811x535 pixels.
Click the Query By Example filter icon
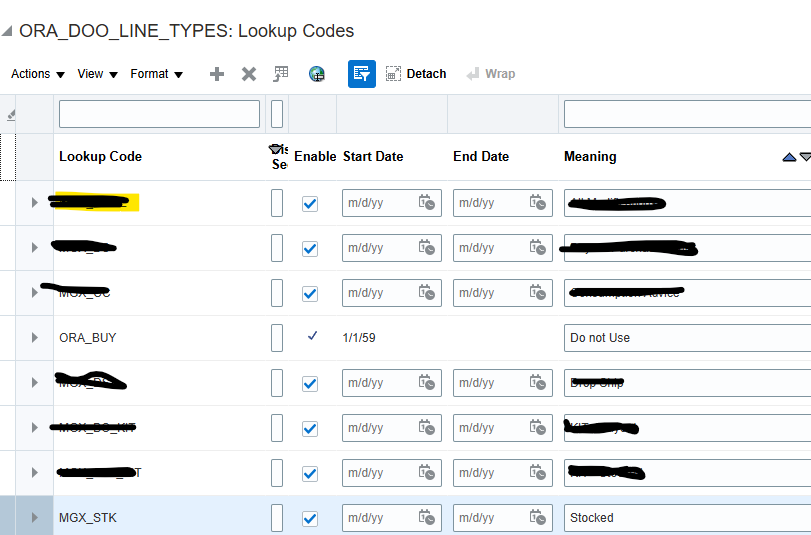tap(362, 74)
